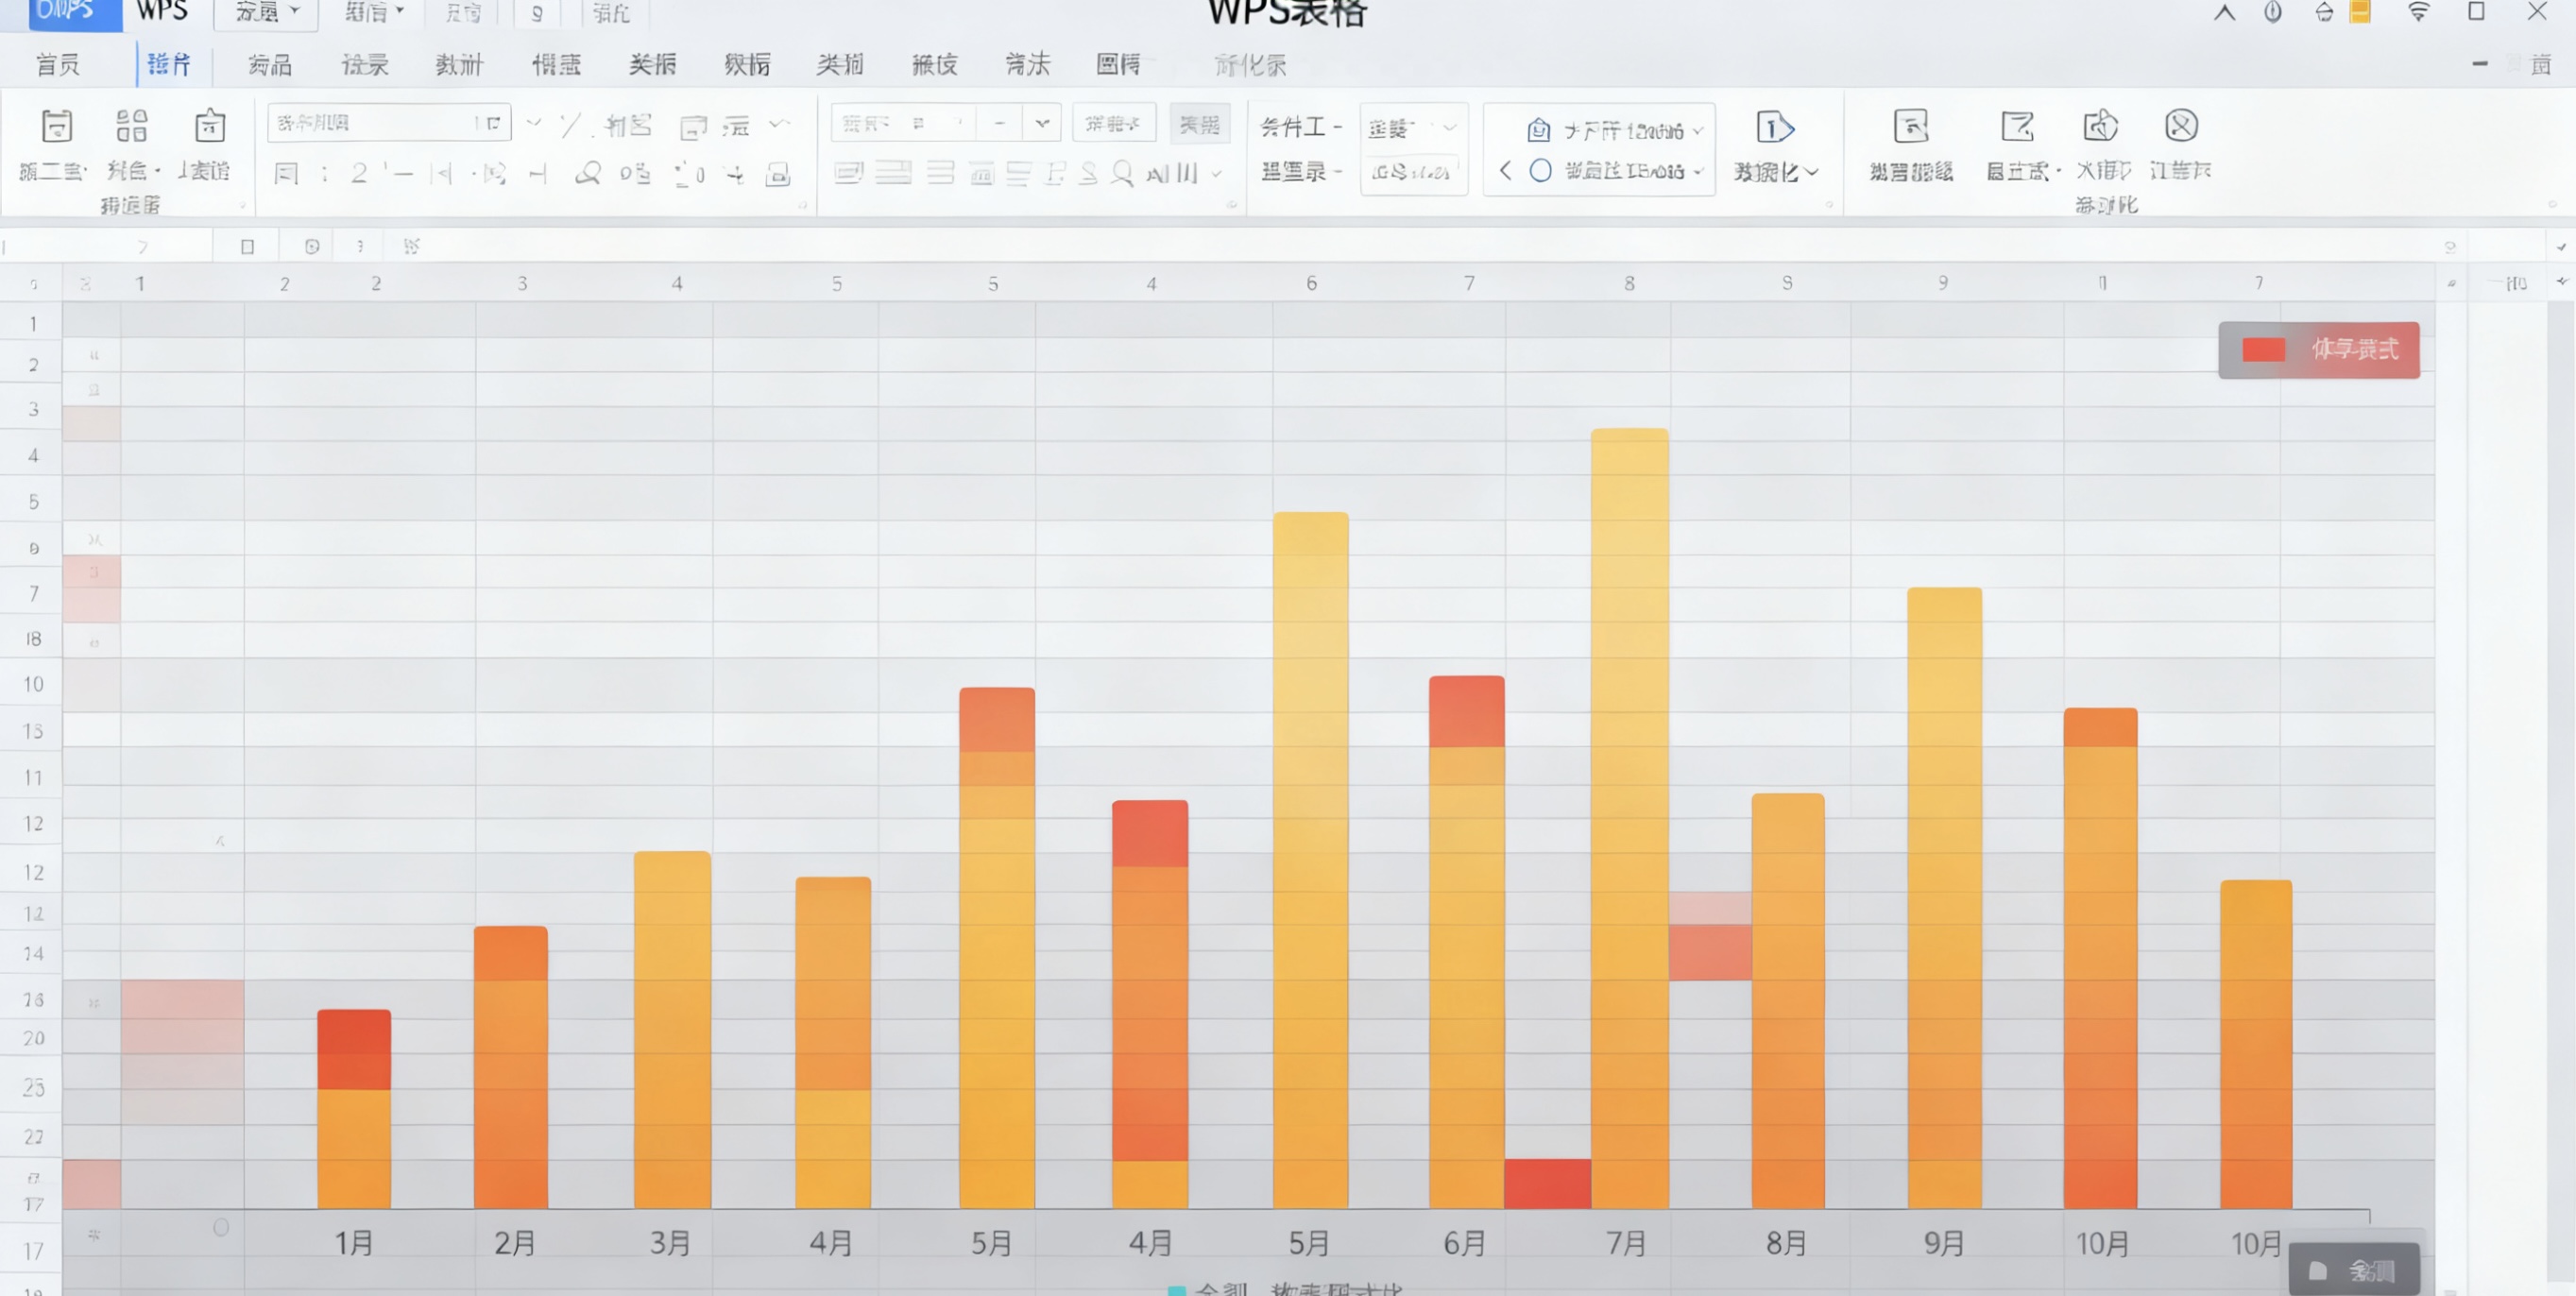
Task: Click the large page icon with number 1
Action: tap(1774, 128)
